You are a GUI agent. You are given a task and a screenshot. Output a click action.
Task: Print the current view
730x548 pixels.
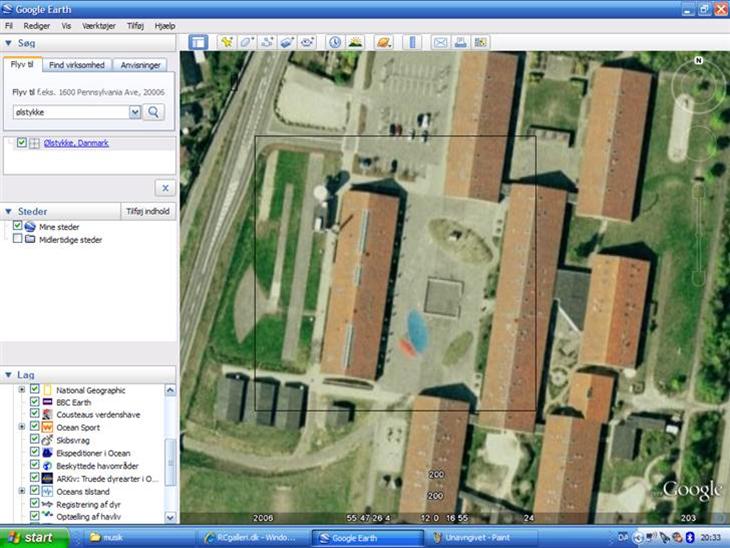(x=460, y=42)
